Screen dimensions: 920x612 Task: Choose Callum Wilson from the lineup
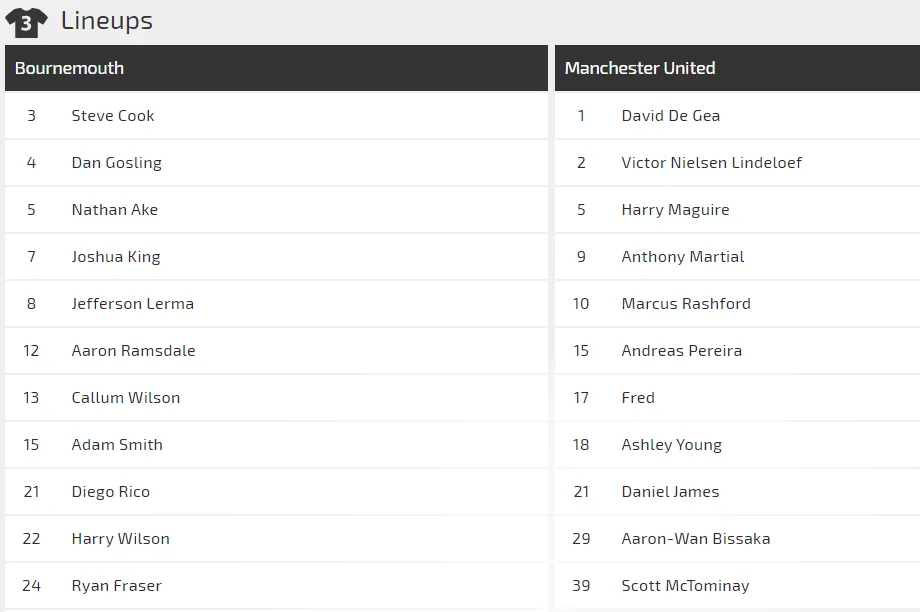[126, 398]
